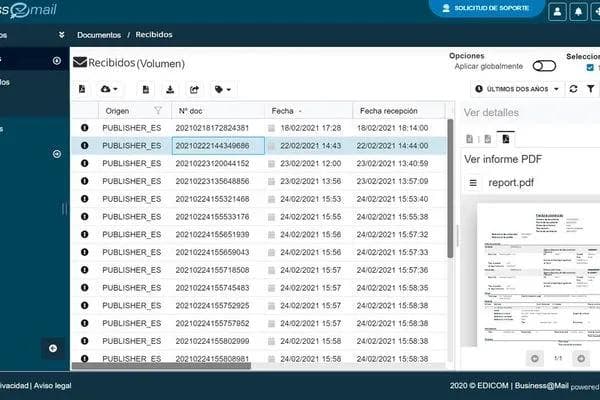Switch to the PDF report tab

pyautogui.click(x=505, y=138)
